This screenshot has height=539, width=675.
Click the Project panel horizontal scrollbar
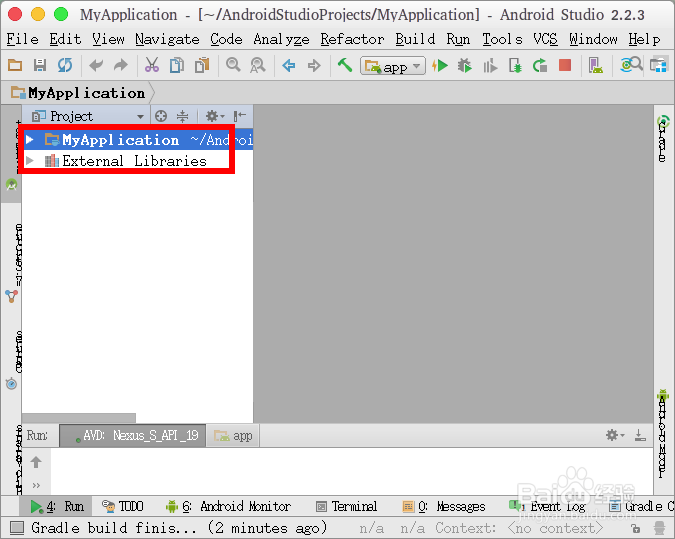pyautogui.click(x=79, y=418)
